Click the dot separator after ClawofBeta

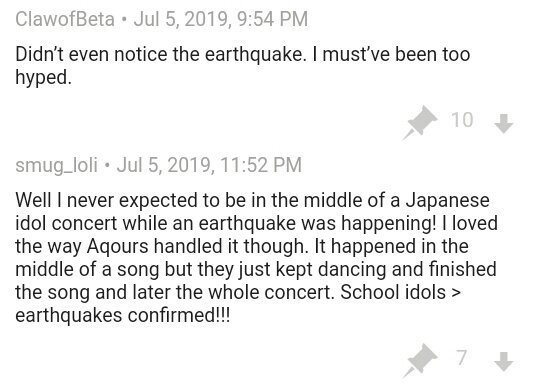pyautogui.click(x=124, y=20)
